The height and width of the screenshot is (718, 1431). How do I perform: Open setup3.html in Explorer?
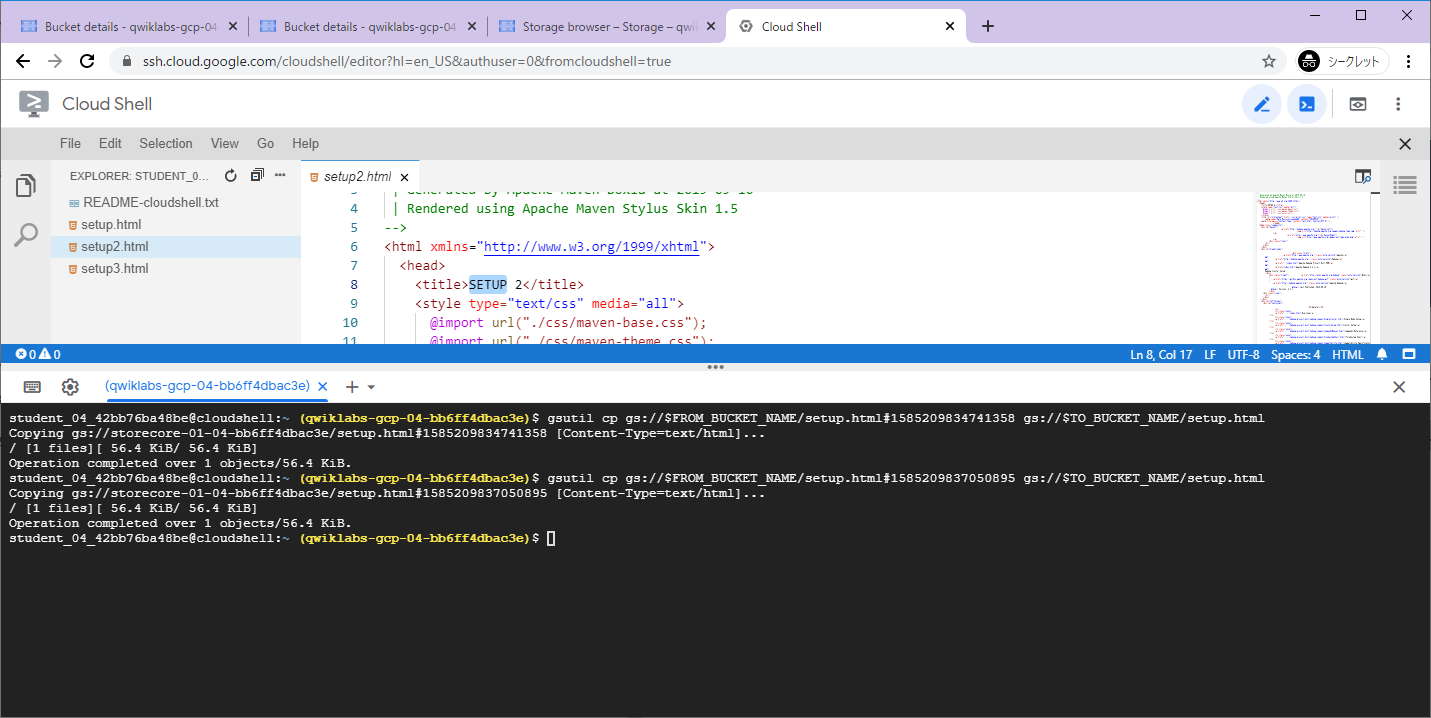(x=176, y=269)
